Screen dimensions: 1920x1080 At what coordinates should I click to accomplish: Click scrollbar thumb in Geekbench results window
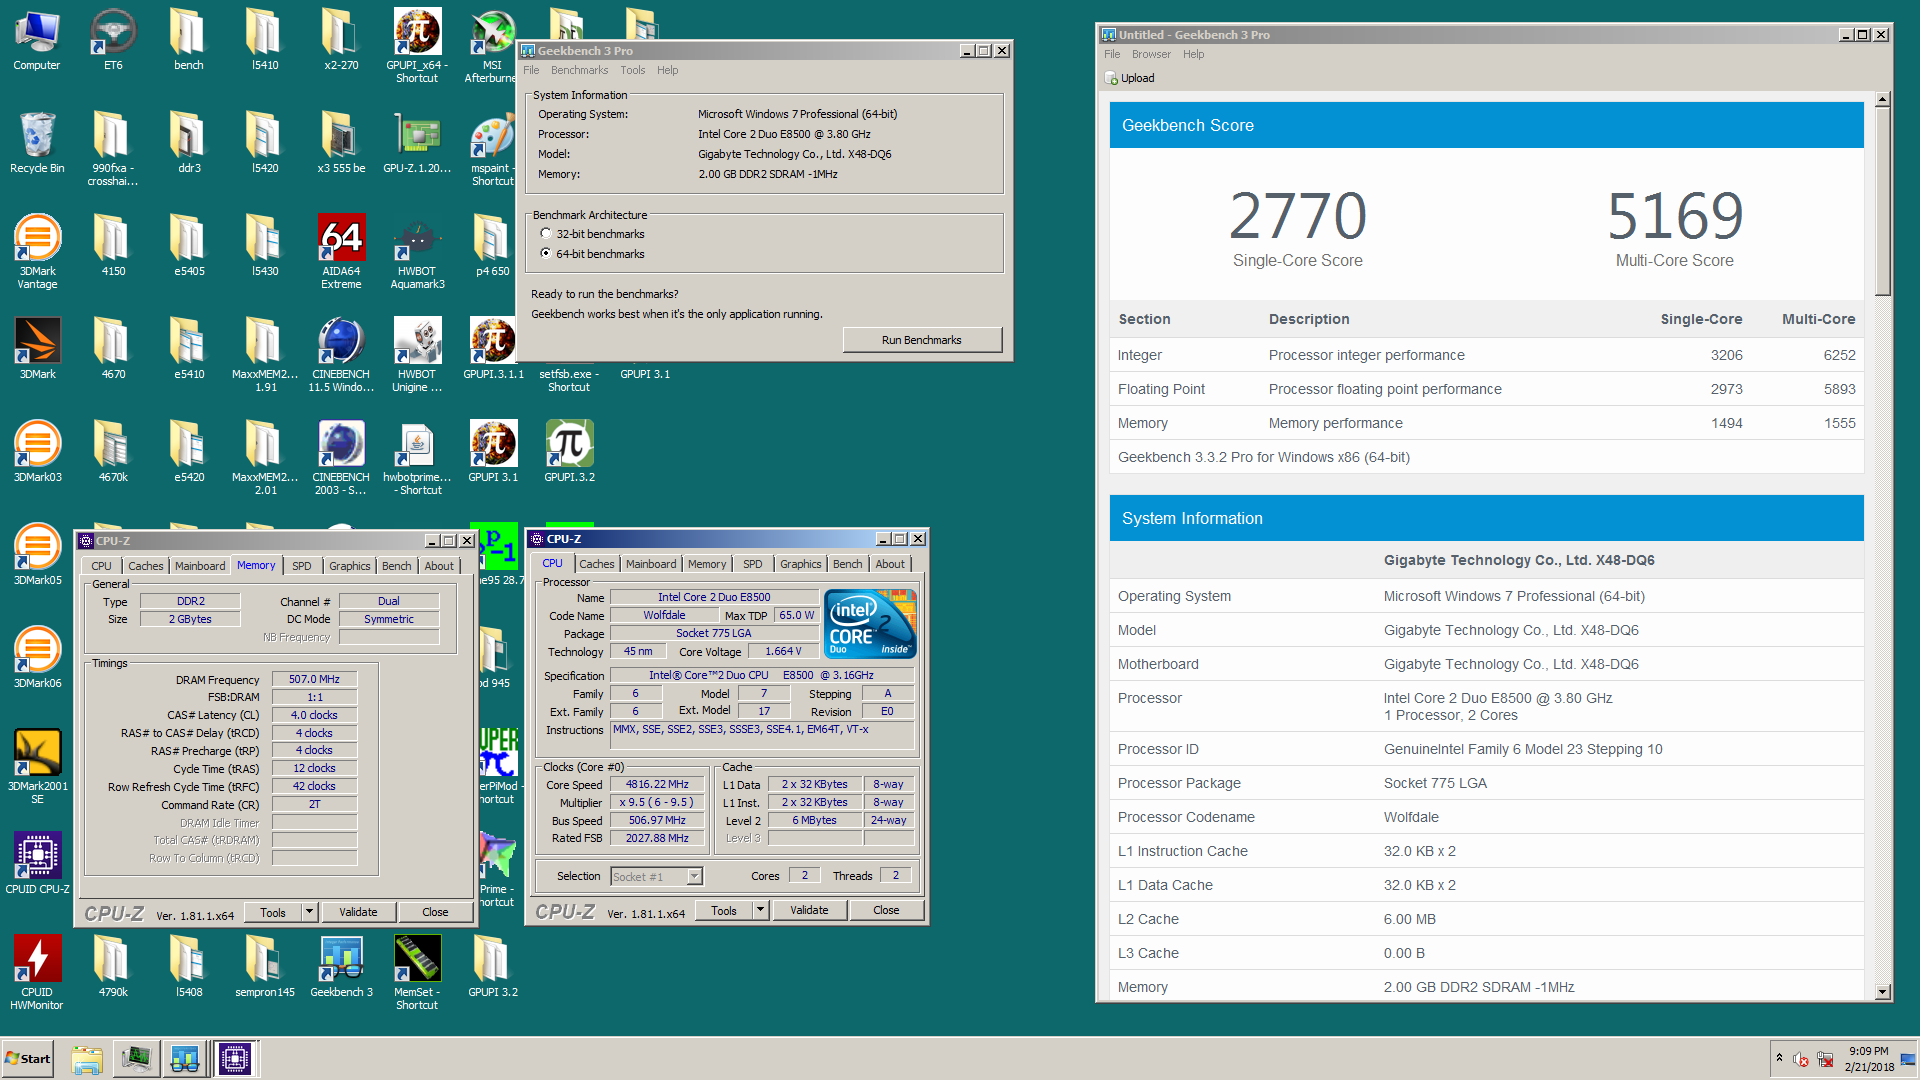coord(1883,201)
